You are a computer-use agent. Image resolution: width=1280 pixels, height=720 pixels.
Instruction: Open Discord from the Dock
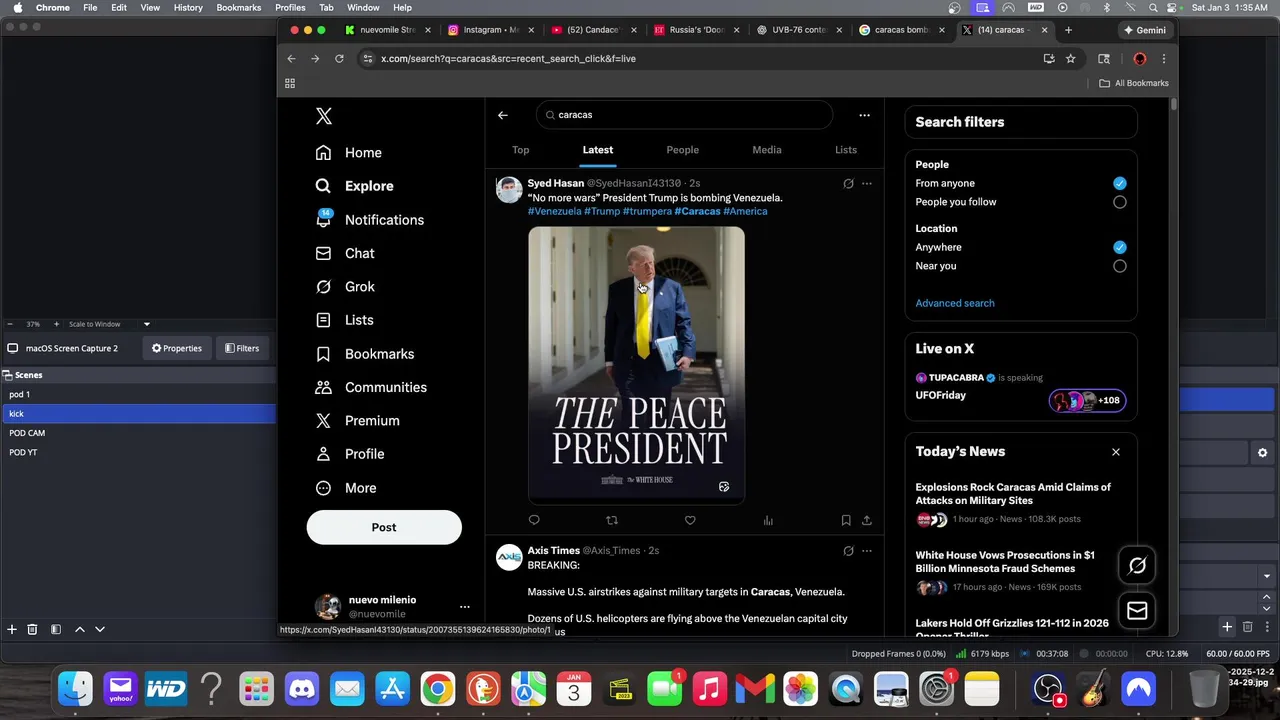click(x=301, y=689)
